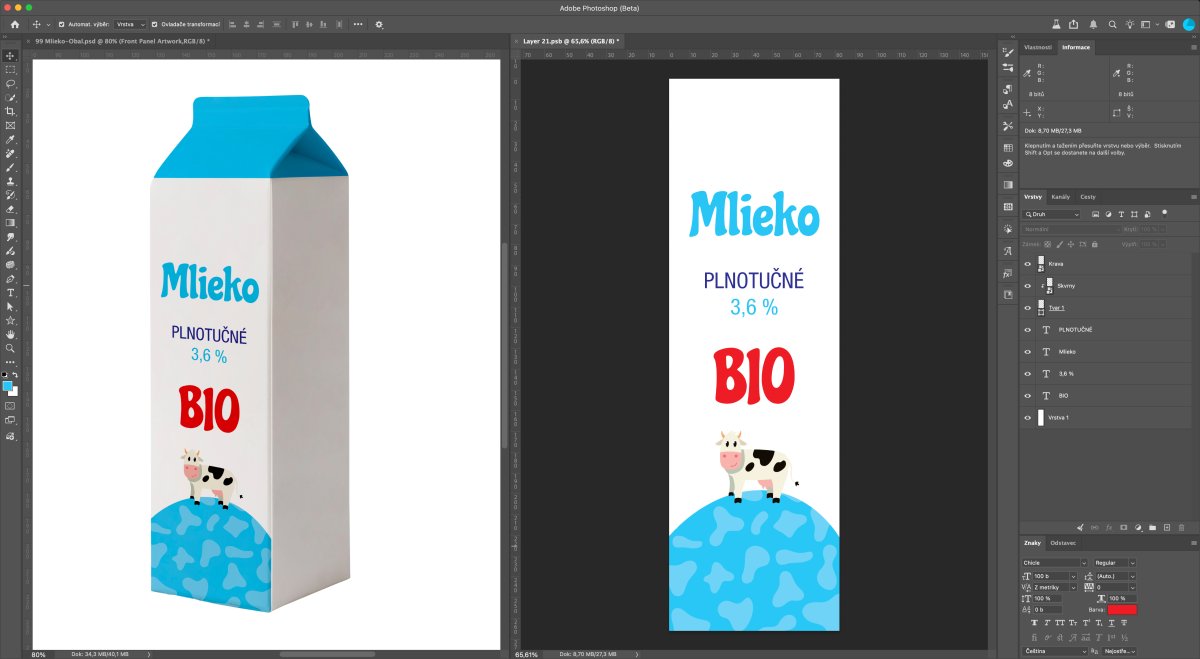Open the Čeština language dropdown

point(1055,651)
